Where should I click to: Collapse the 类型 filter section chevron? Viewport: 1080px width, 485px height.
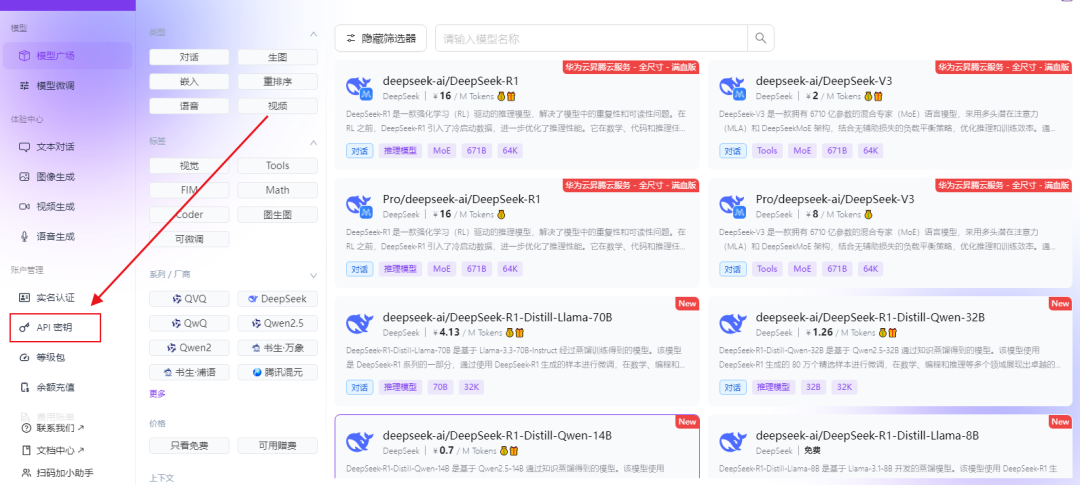point(313,34)
